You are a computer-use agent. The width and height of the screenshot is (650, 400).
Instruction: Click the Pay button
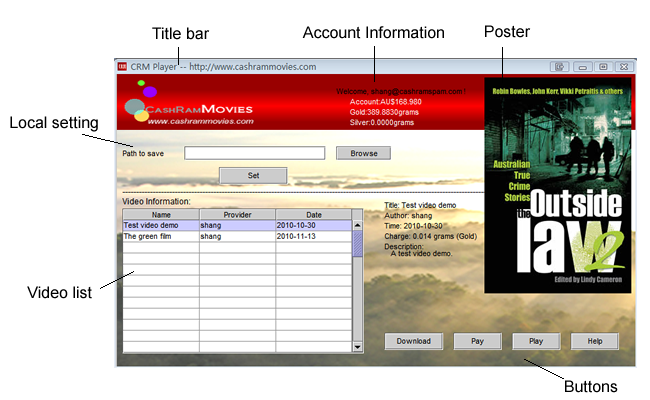click(x=477, y=341)
